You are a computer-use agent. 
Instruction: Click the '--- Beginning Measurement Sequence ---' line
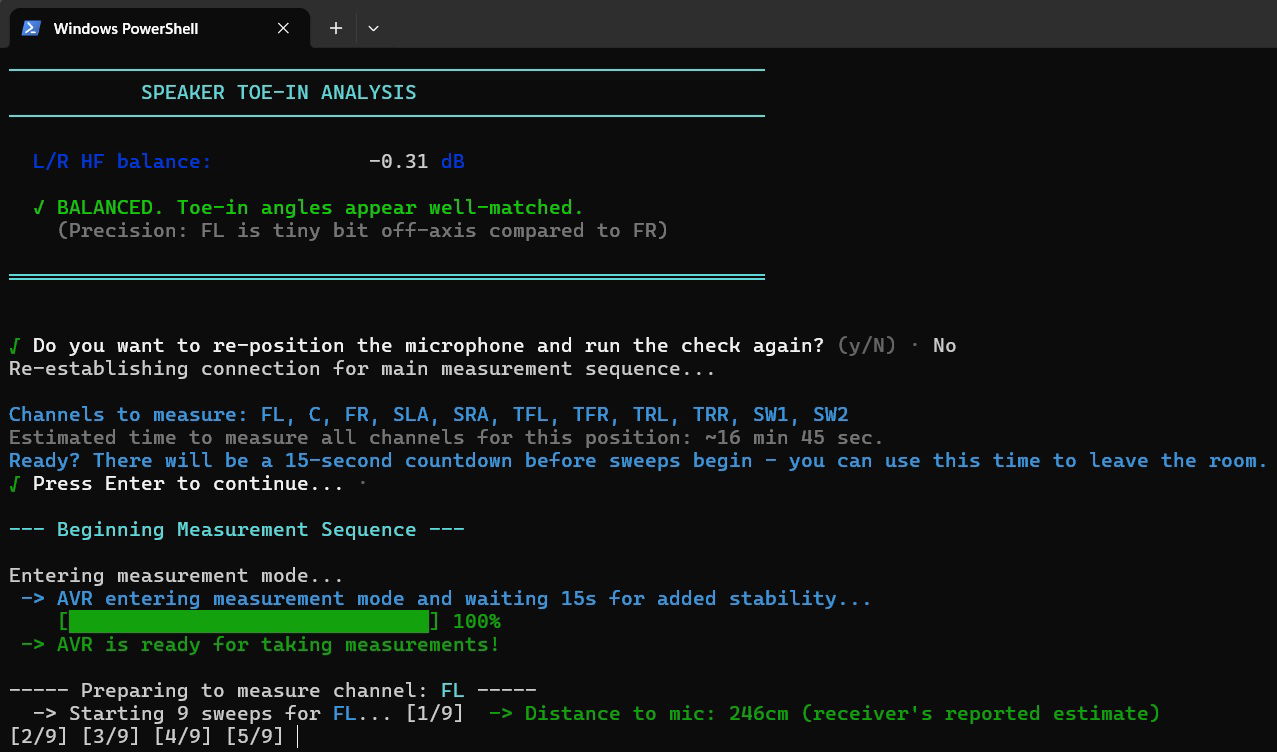236,530
